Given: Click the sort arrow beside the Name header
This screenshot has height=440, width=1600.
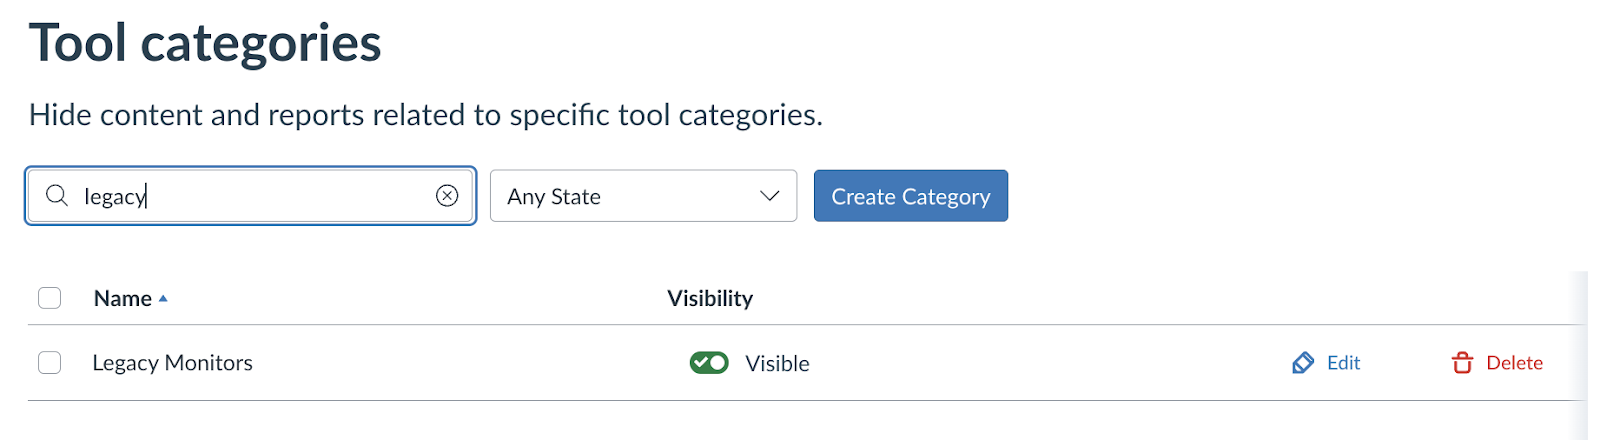Looking at the screenshot, I should pyautogui.click(x=163, y=299).
